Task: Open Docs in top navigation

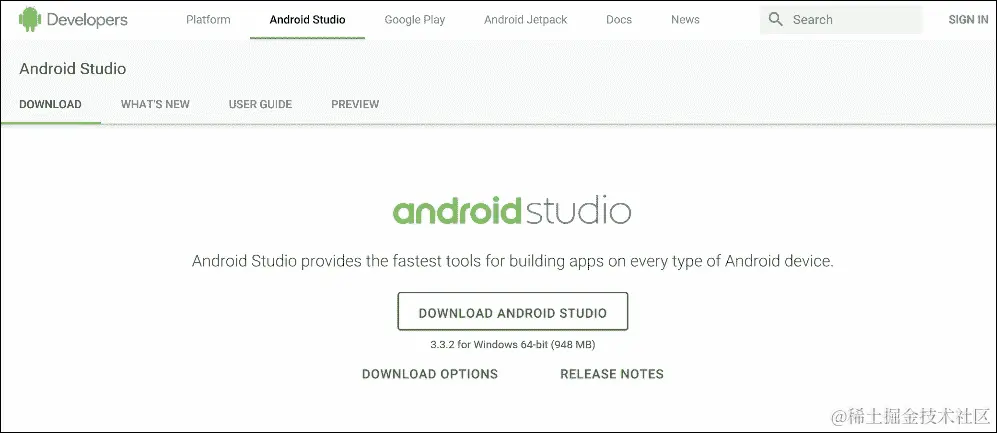Action: pyautogui.click(x=619, y=20)
